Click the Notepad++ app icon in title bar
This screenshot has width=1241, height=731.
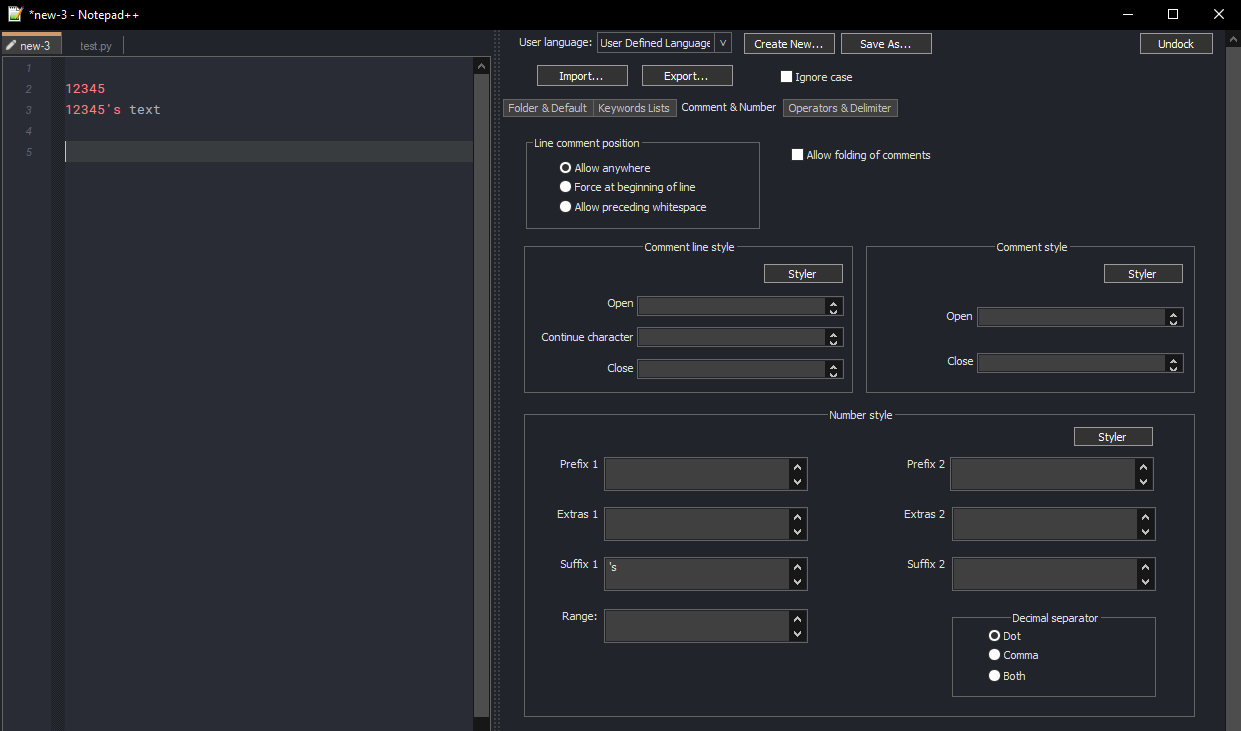click(15, 14)
